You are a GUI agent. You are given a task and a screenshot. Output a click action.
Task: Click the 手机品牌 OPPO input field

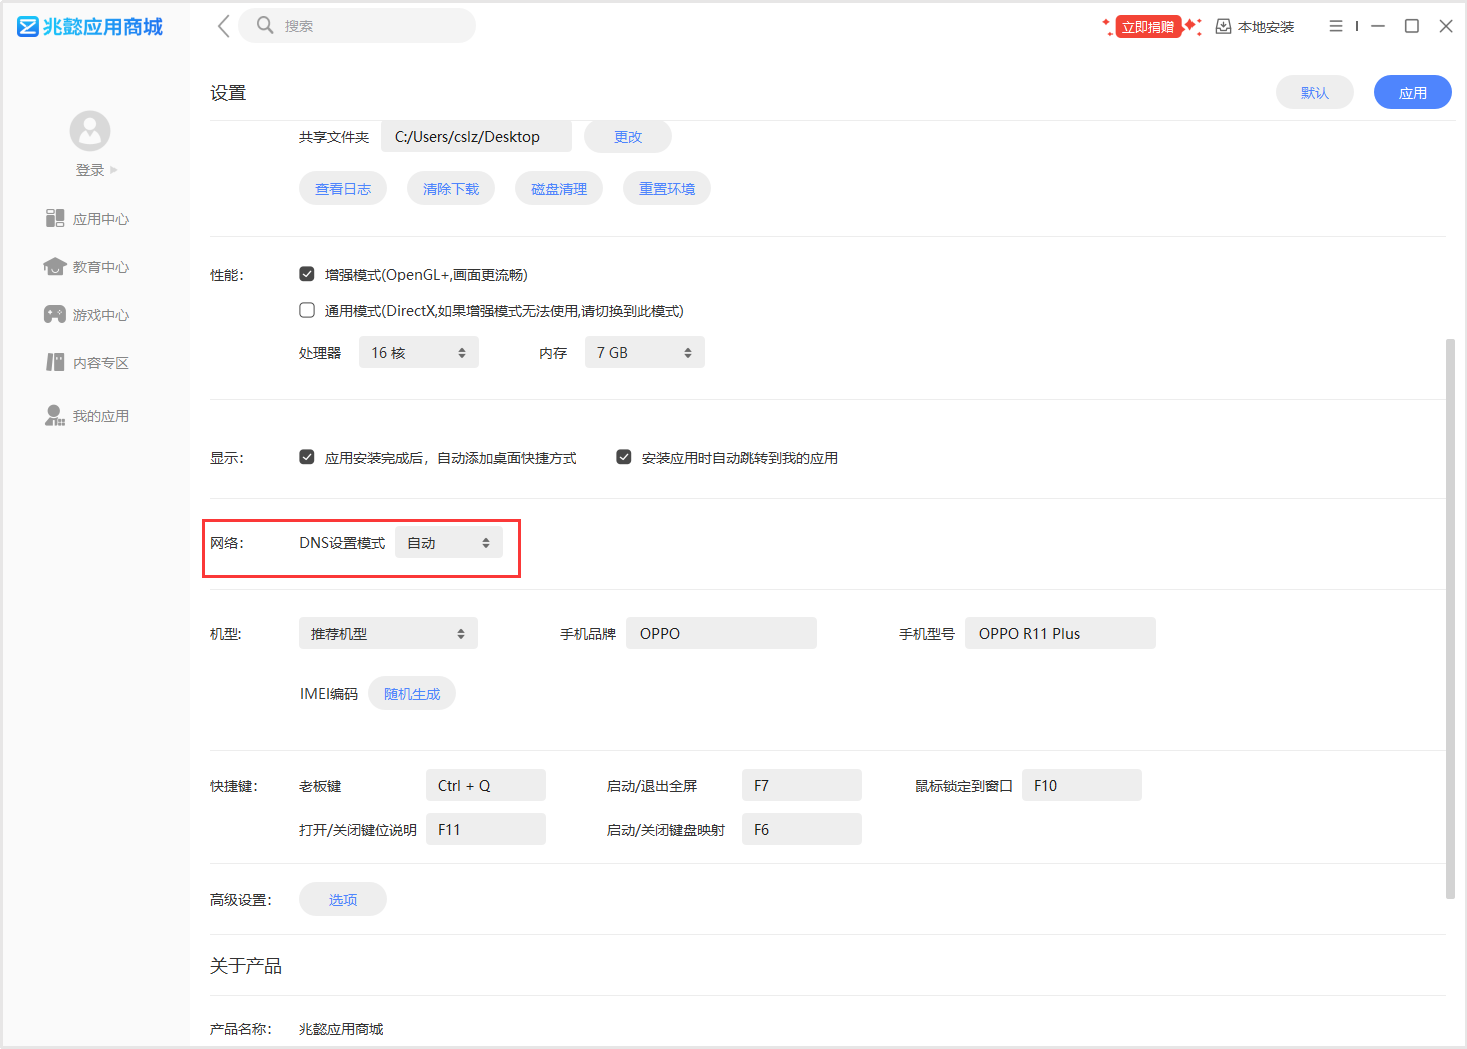(721, 634)
